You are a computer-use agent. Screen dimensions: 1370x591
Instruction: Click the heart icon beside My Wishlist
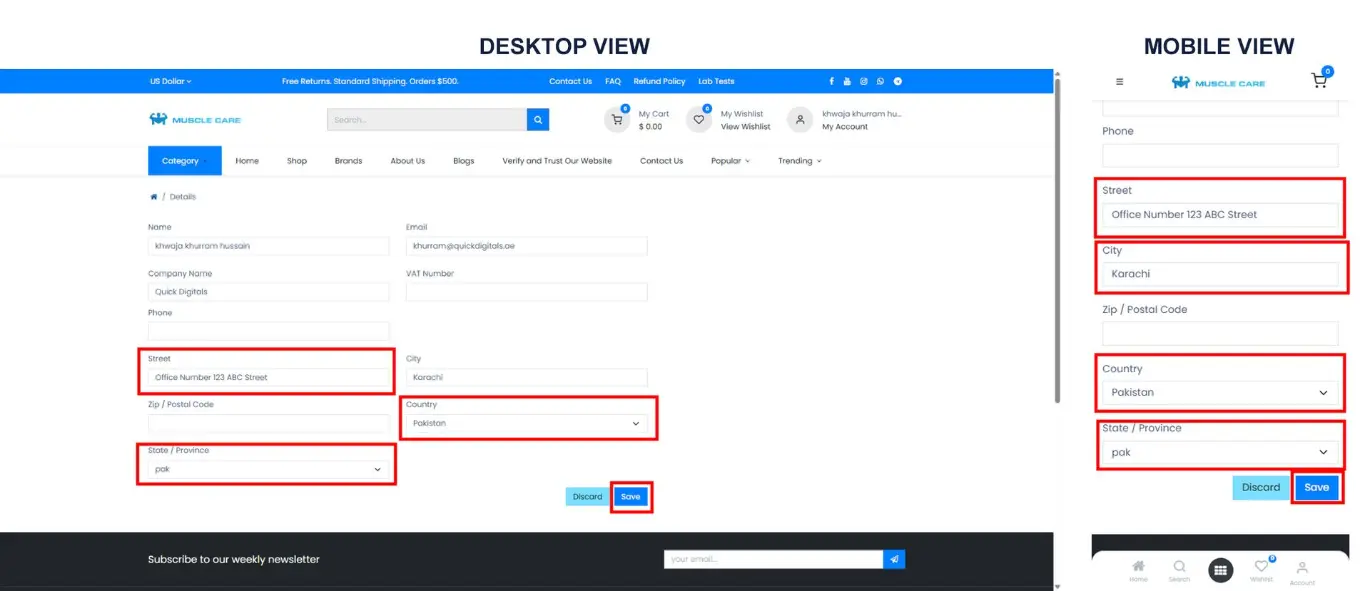point(698,120)
